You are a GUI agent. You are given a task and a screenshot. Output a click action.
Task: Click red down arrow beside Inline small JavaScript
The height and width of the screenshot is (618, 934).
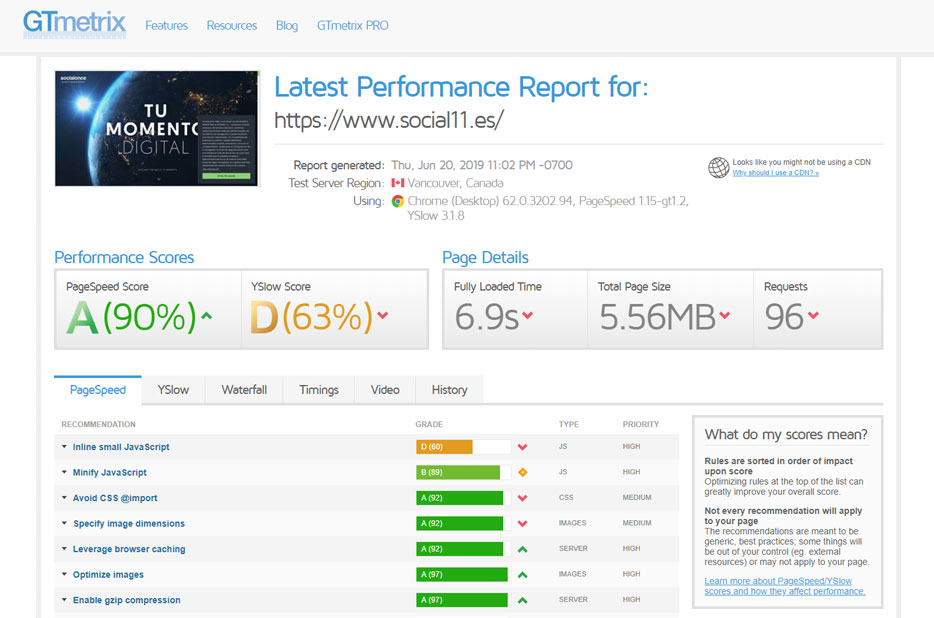coord(522,447)
